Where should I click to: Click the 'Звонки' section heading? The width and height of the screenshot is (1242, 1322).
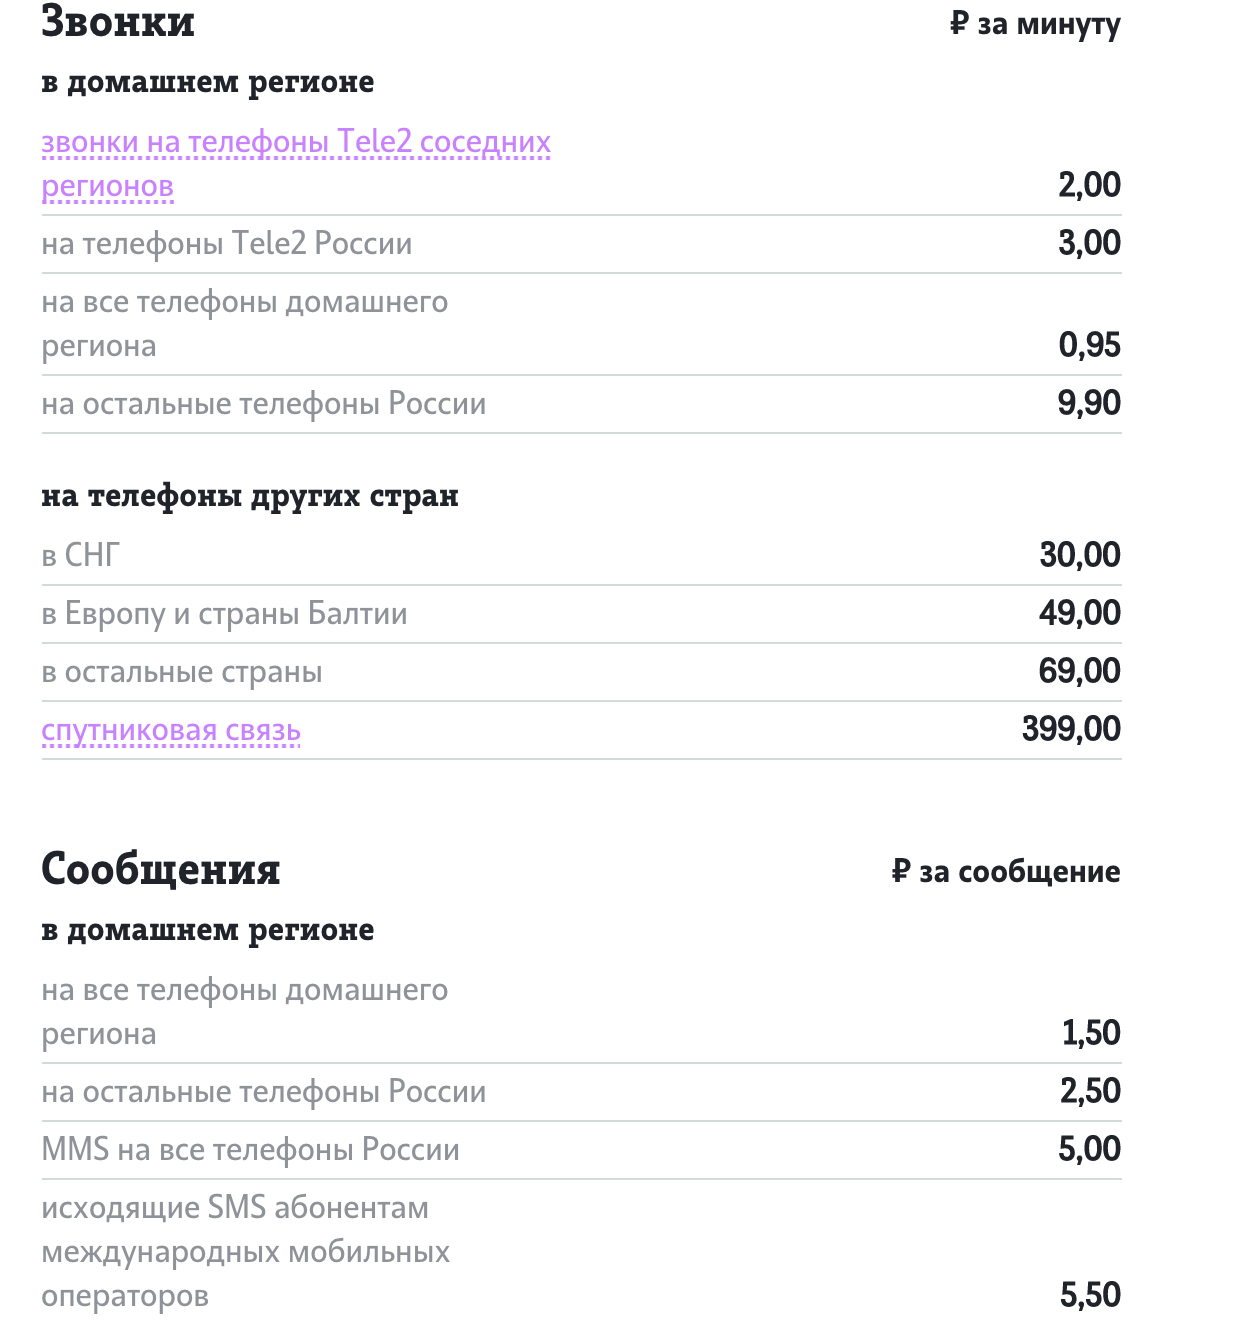[118, 22]
